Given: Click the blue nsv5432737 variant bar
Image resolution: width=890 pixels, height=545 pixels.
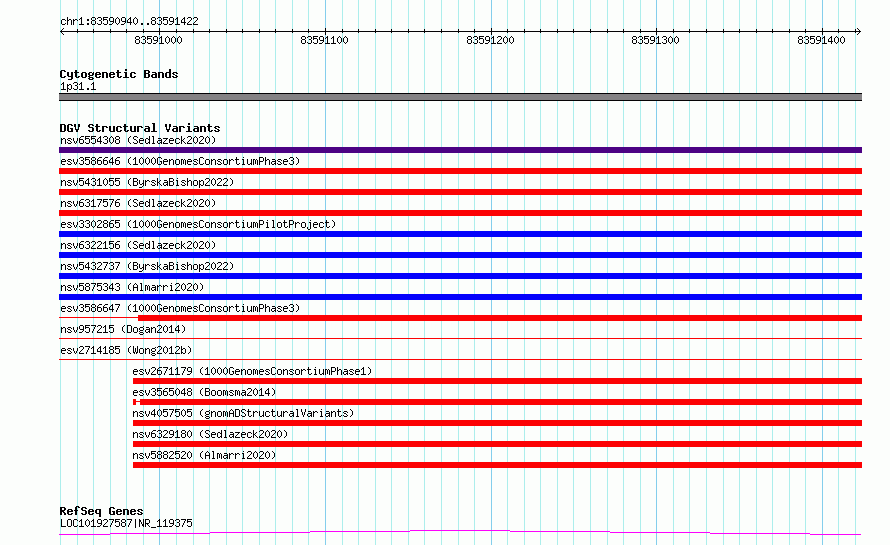Looking at the screenshot, I should (x=460, y=276).
